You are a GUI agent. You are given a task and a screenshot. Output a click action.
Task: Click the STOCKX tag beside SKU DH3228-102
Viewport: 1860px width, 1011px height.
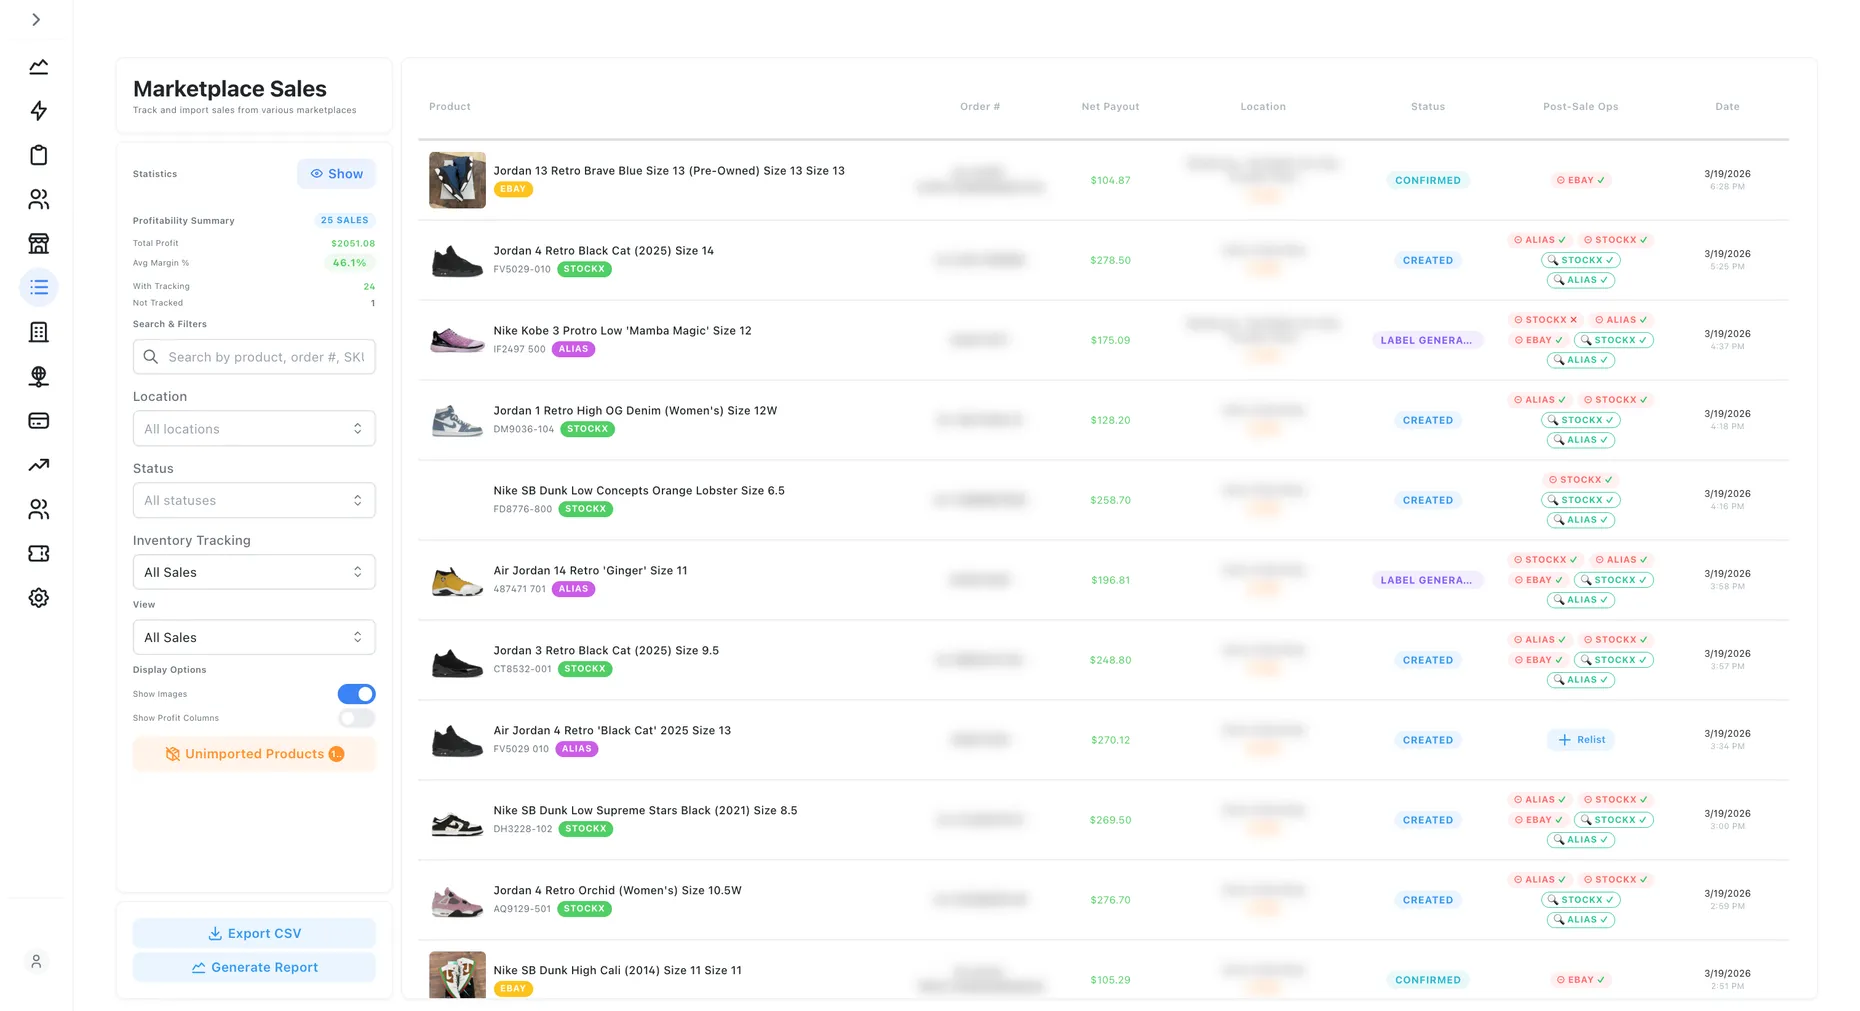coord(586,829)
